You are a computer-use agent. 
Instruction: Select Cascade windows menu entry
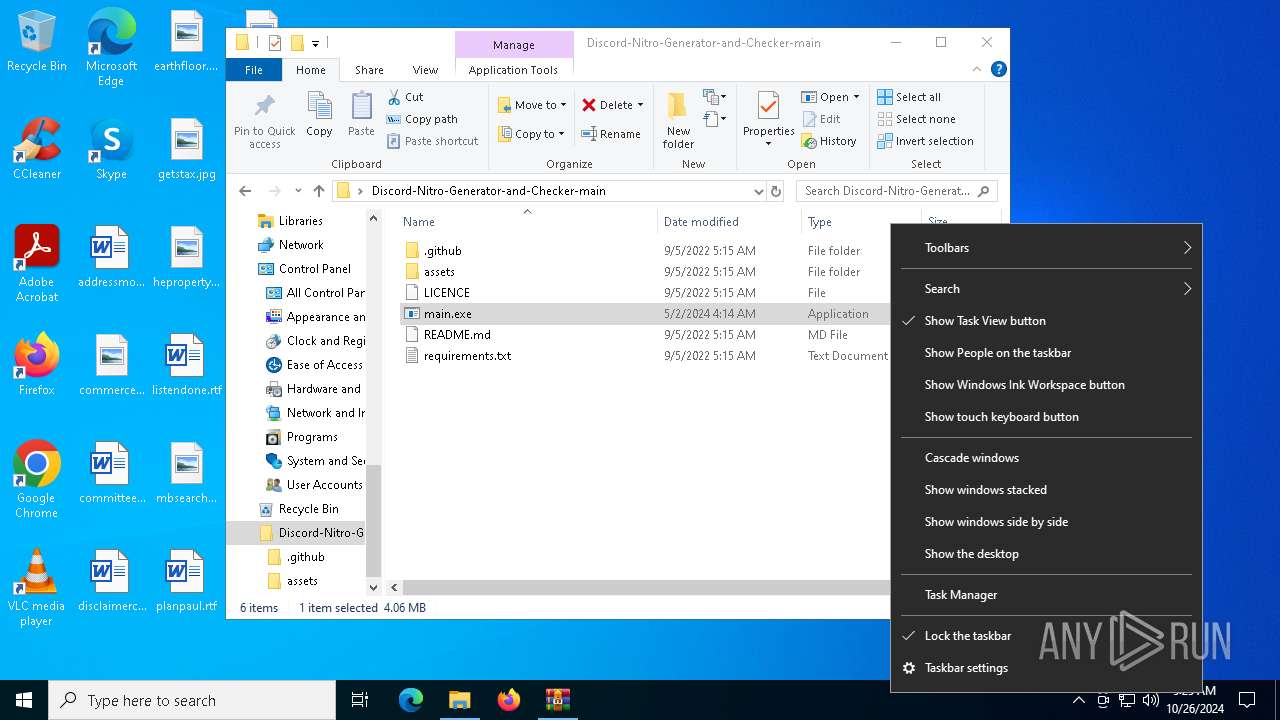click(1046, 458)
